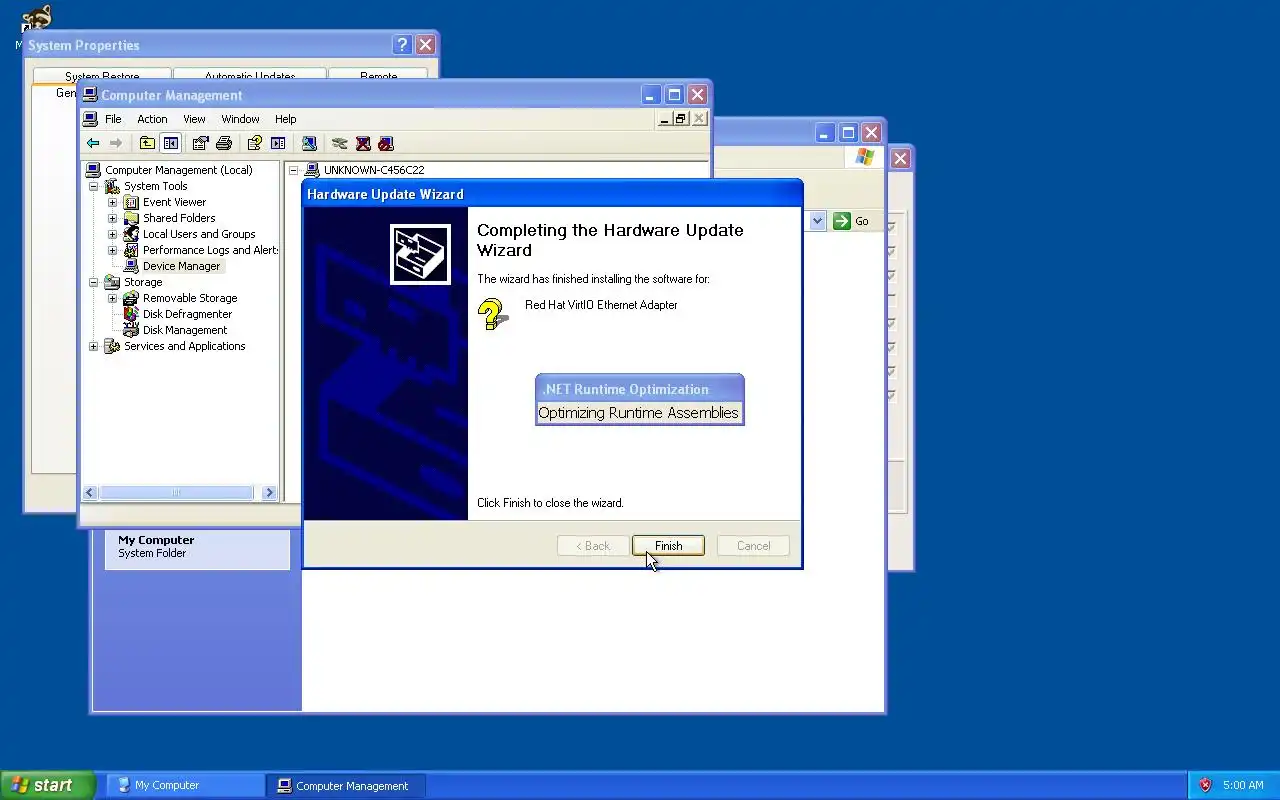Click the pane toggle icon right of Help
Image resolution: width=1280 pixels, height=800 pixels.
(x=278, y=143)
